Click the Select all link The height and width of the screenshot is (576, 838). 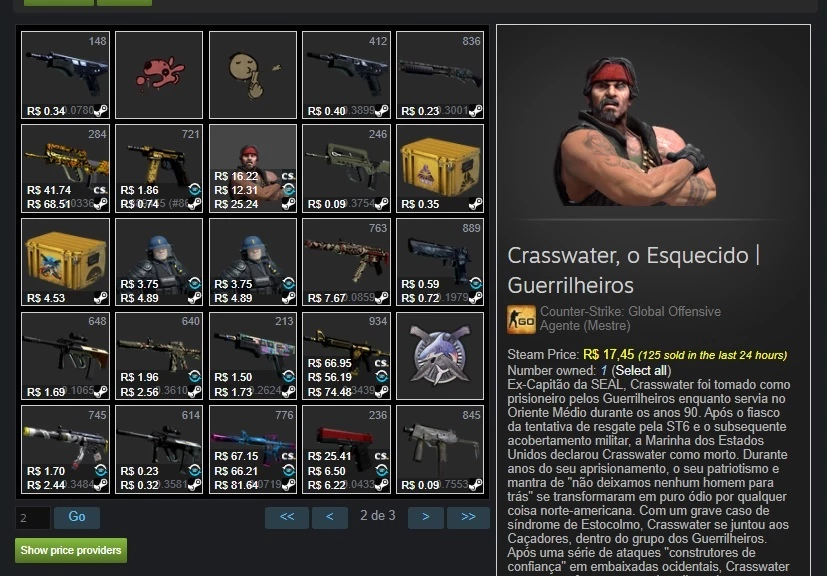pos(641,370)
